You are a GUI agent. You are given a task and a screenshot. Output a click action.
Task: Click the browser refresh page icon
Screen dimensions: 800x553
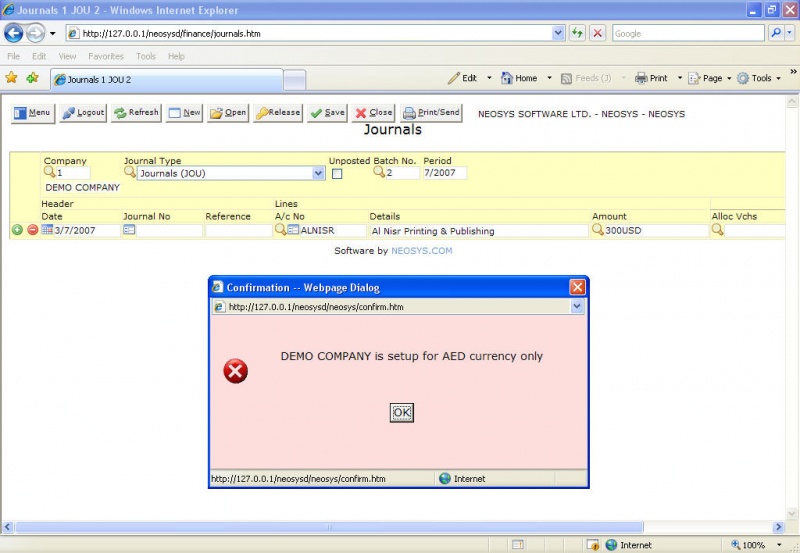[x=577, y=33]
